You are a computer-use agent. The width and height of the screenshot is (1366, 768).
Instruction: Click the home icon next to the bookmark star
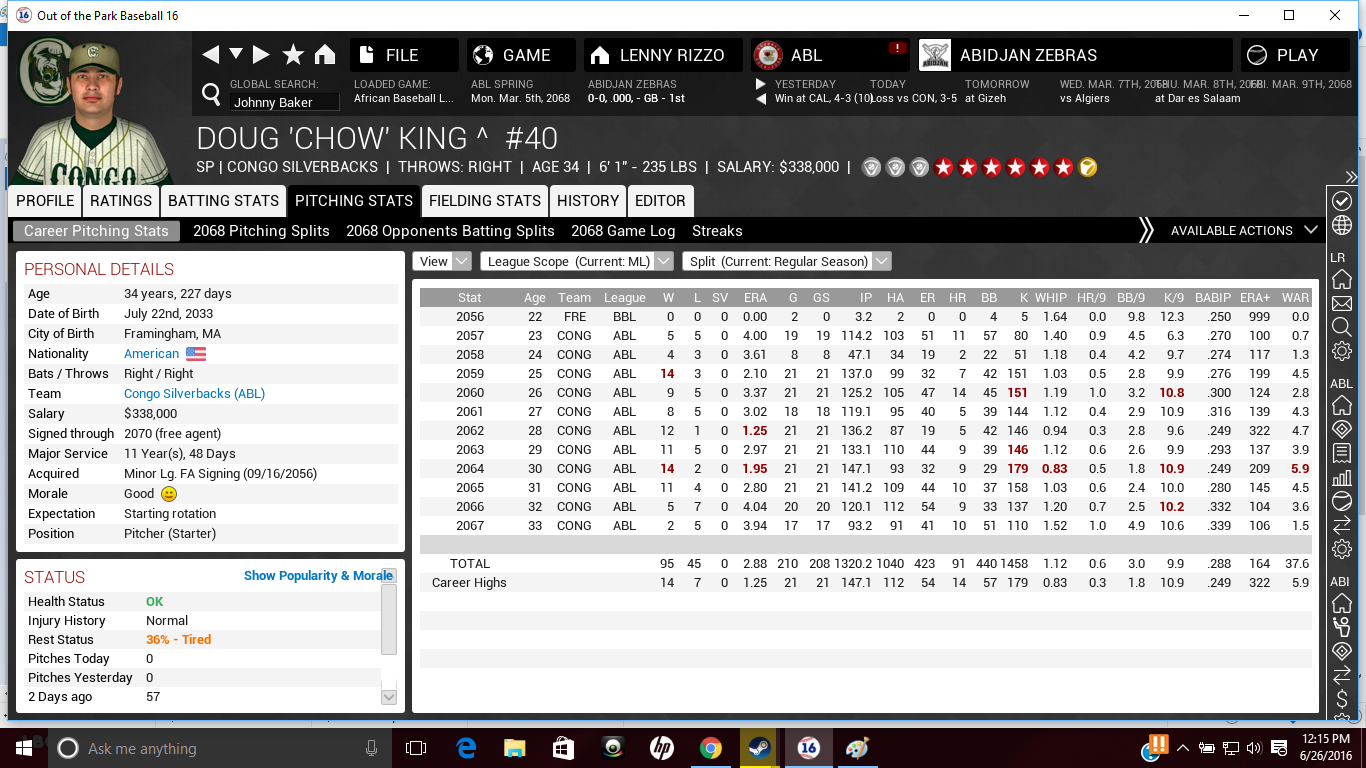[325, 55]
